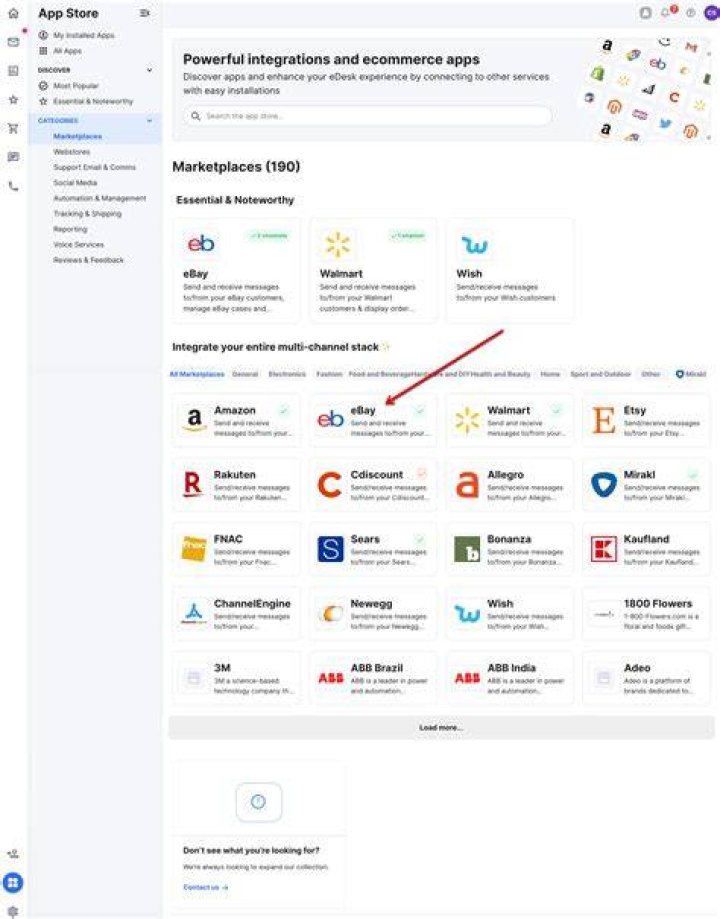This screenshot has height=919, width=720.
Task: Open the home icon in left rail
Action: pos(13,13)
